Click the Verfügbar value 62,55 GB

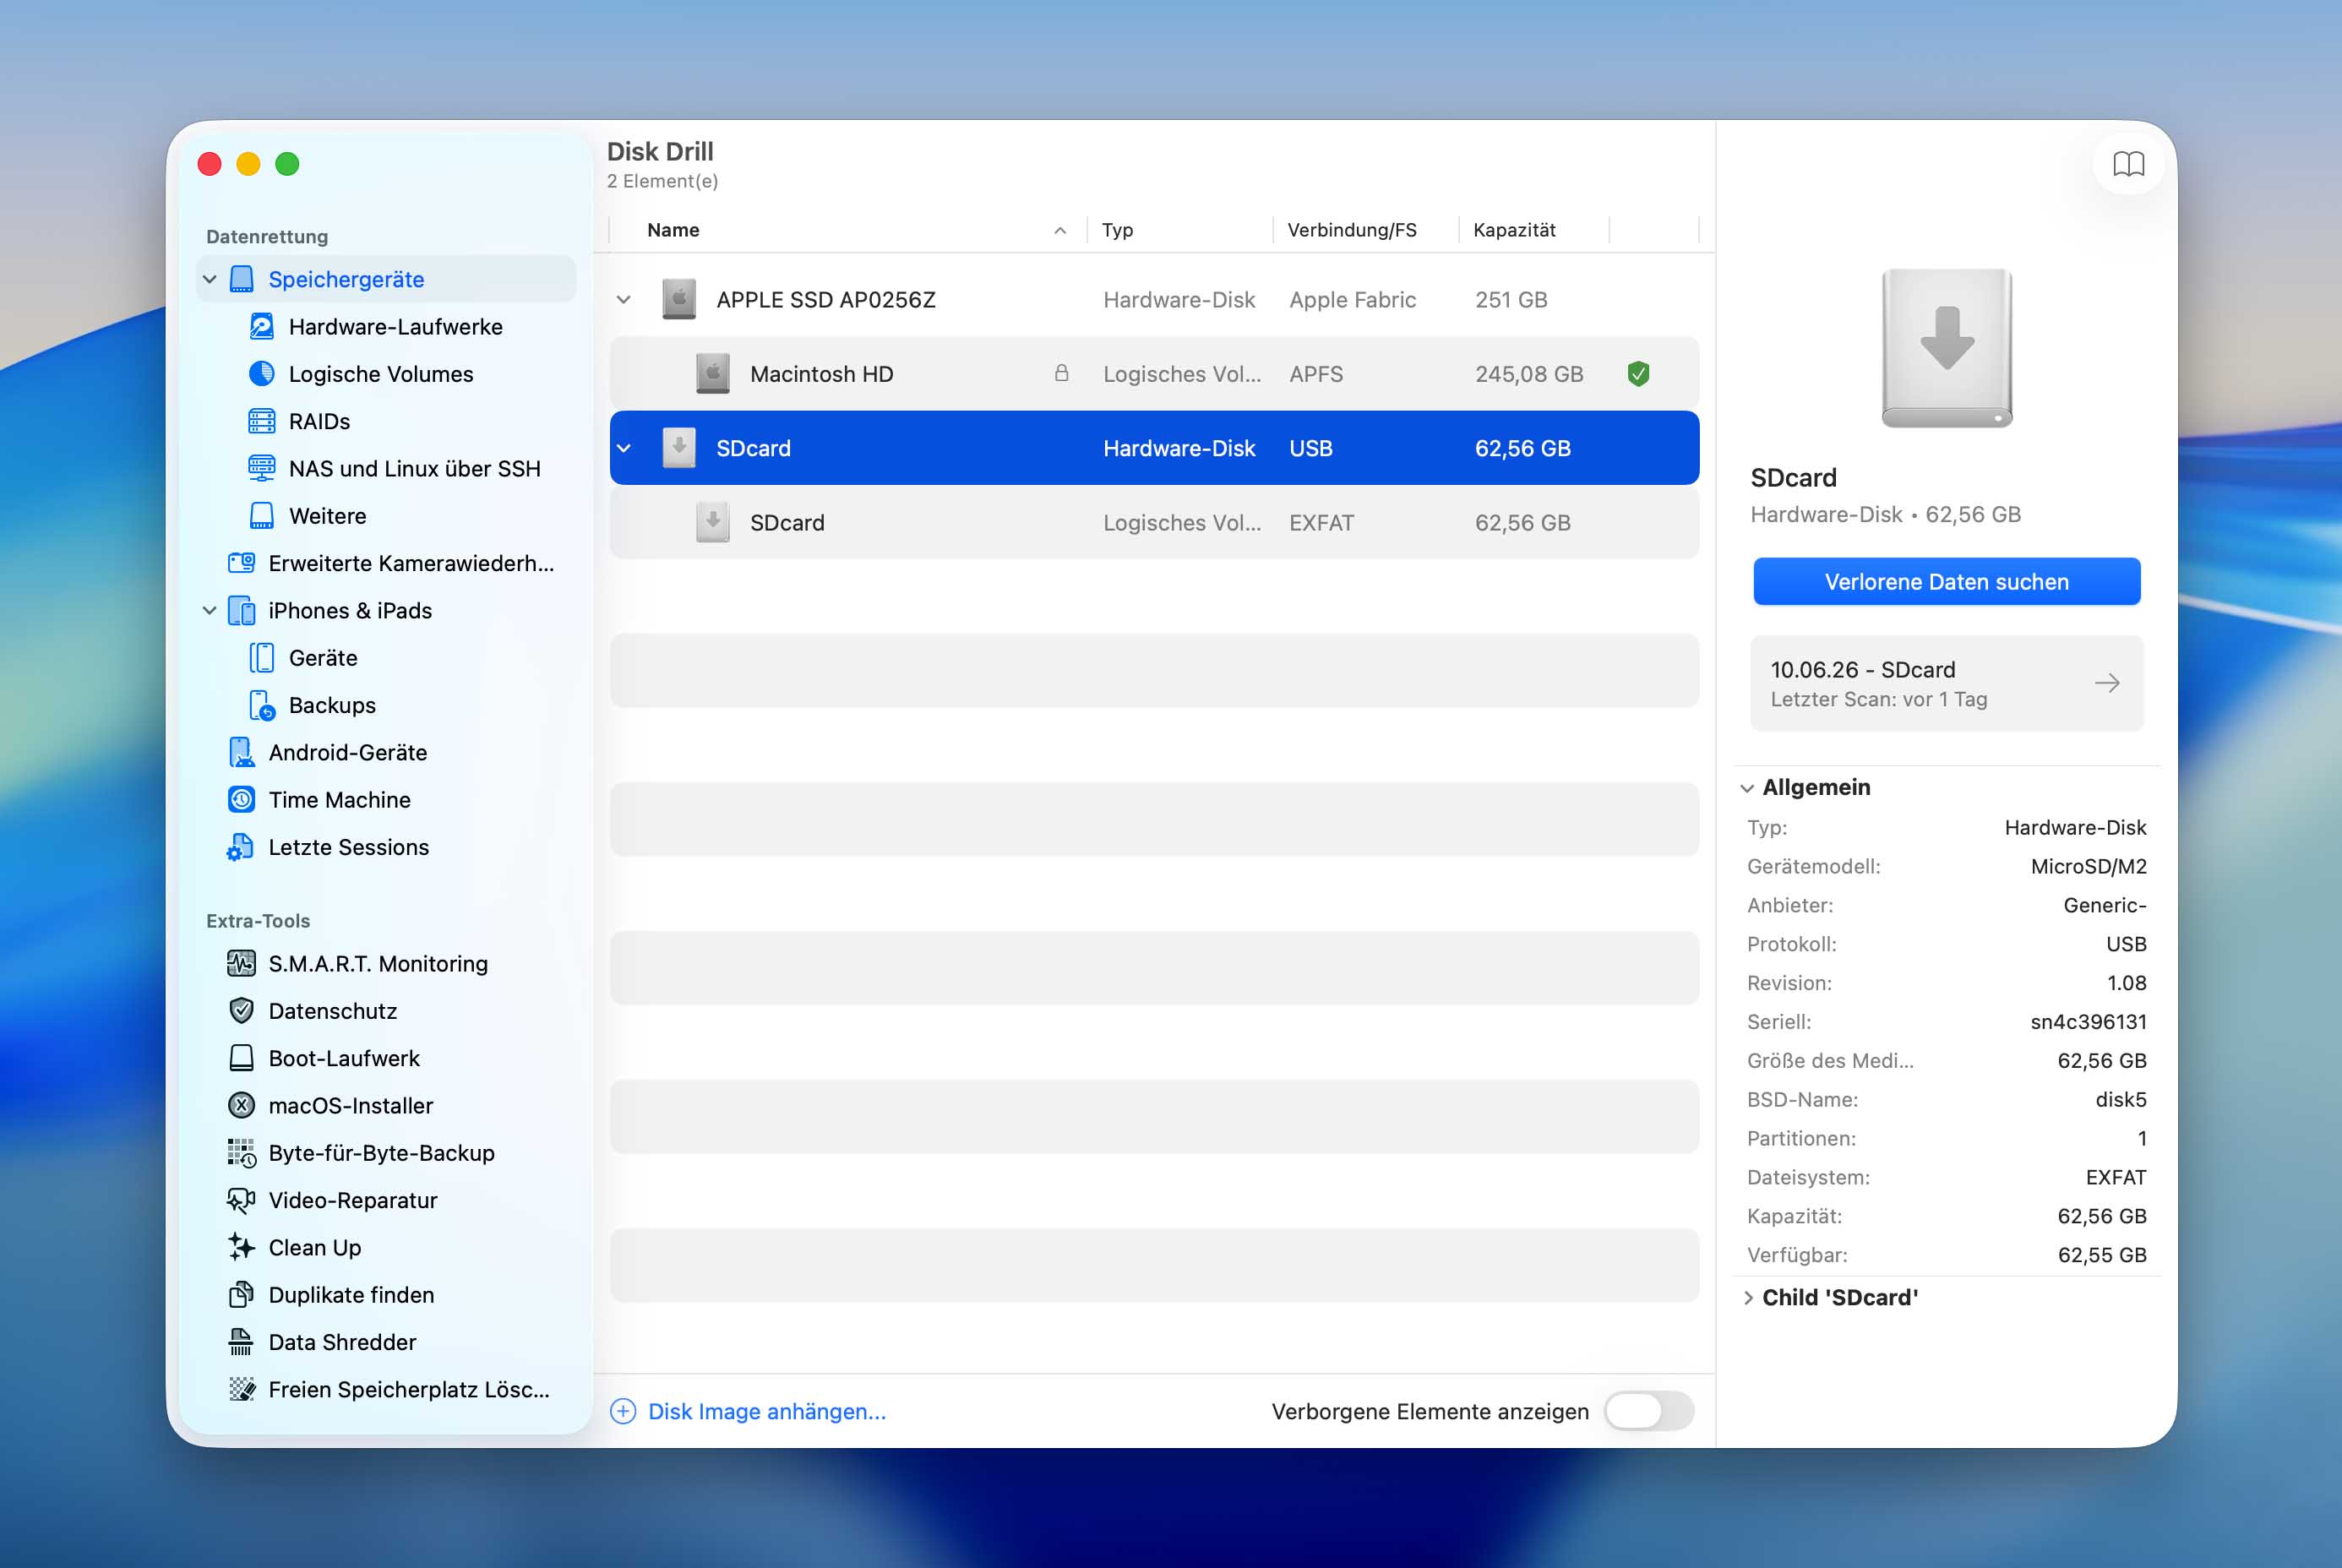point(2101,1255)
